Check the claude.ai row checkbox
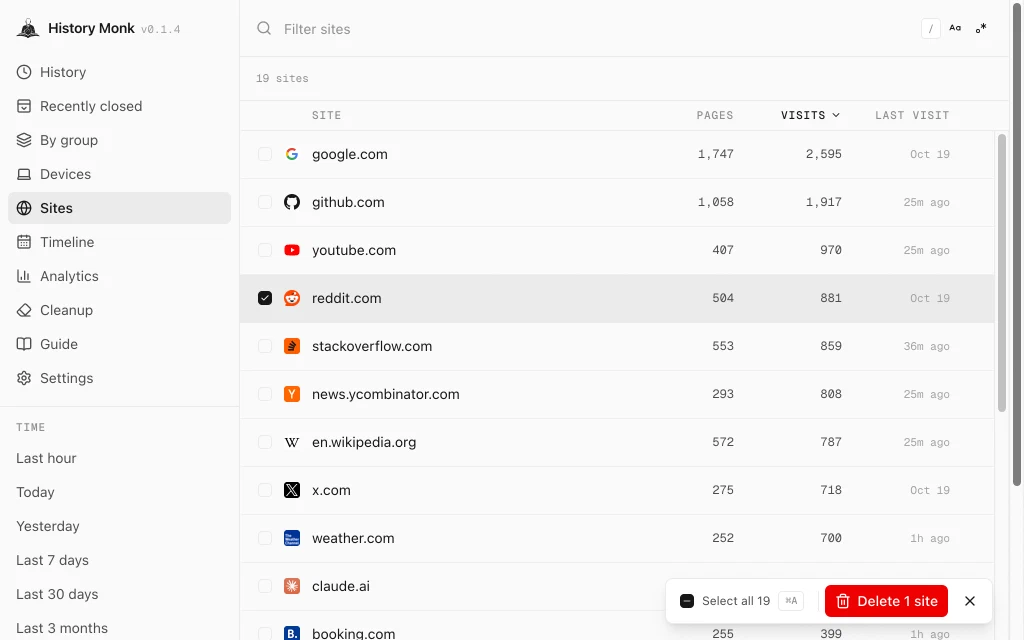 264,586
